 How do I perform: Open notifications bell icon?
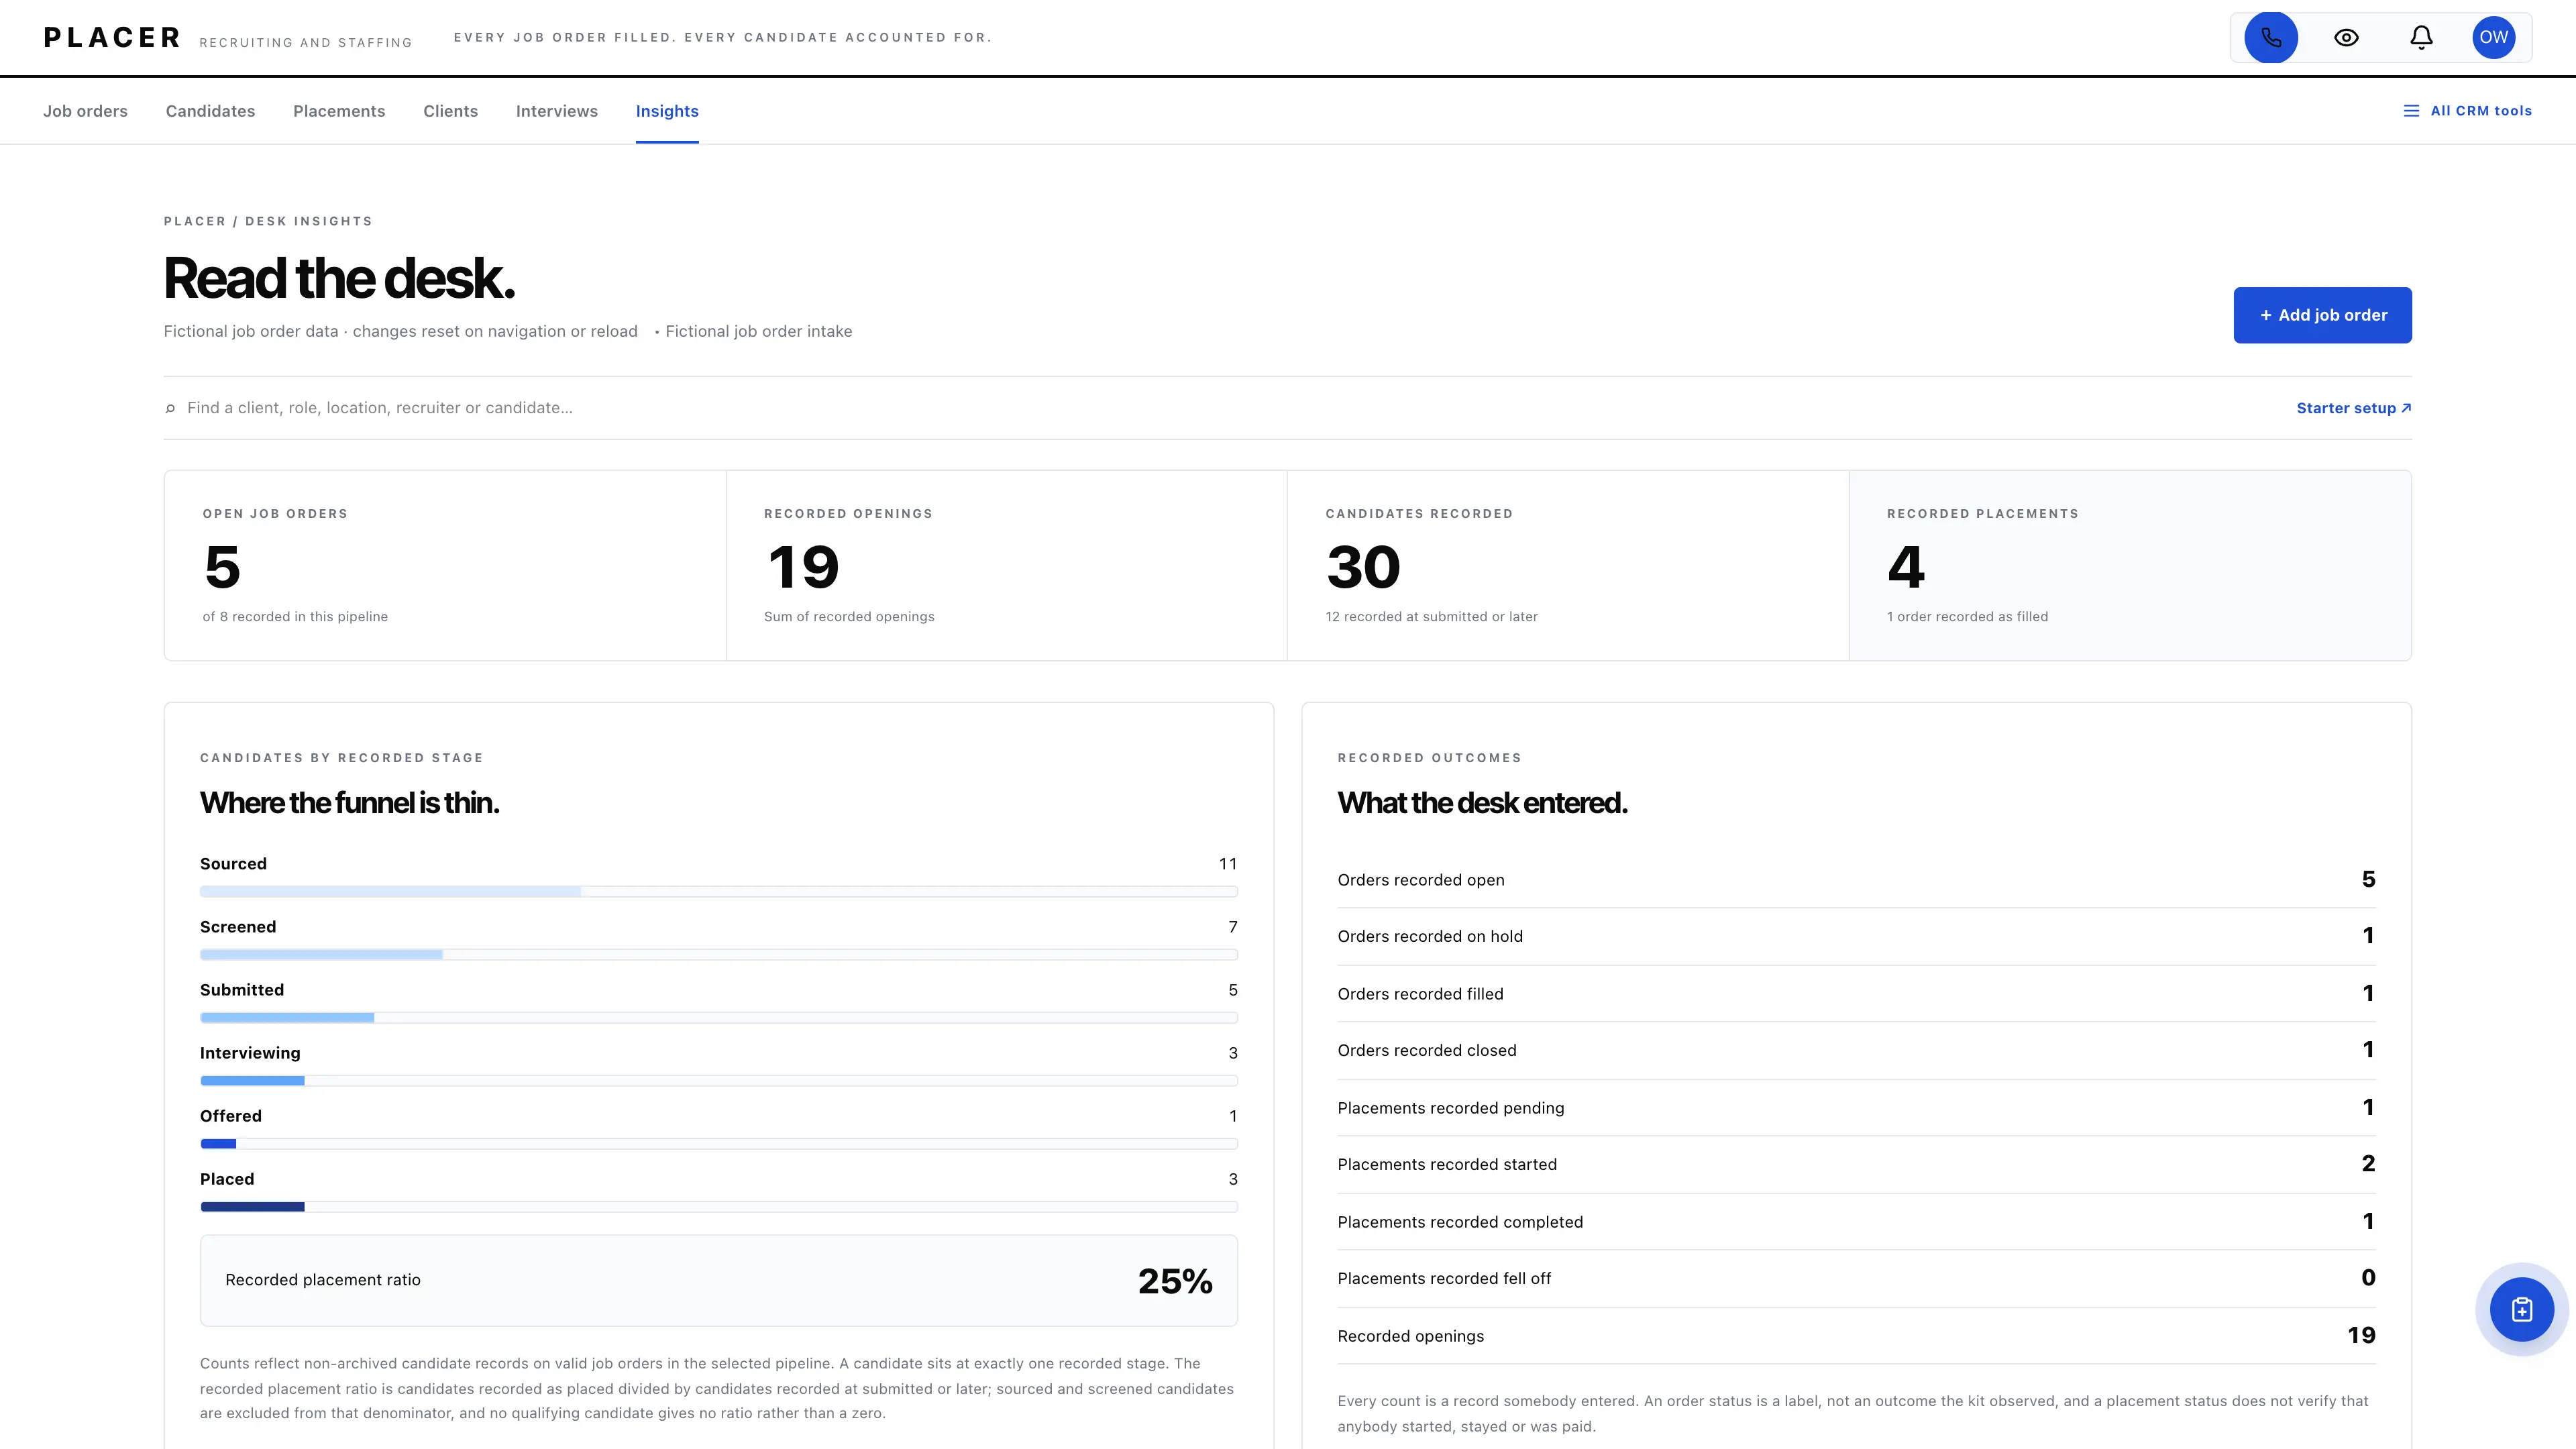2421,38
